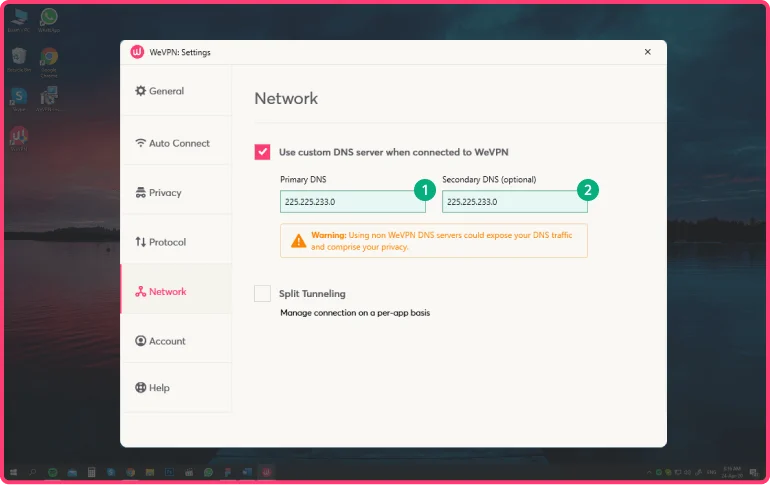Click the orange warning triangle icon

[x=298, y=240]
